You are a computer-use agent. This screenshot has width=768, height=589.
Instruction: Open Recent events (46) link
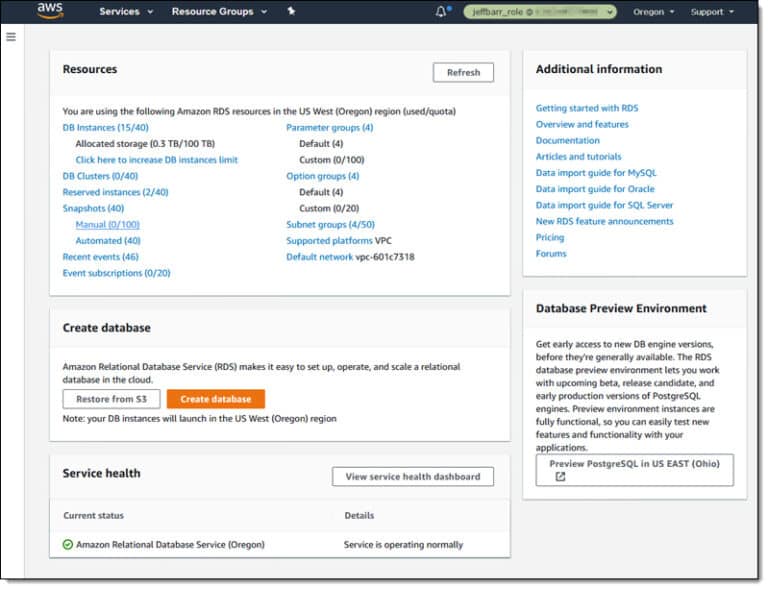pos(100,257)
